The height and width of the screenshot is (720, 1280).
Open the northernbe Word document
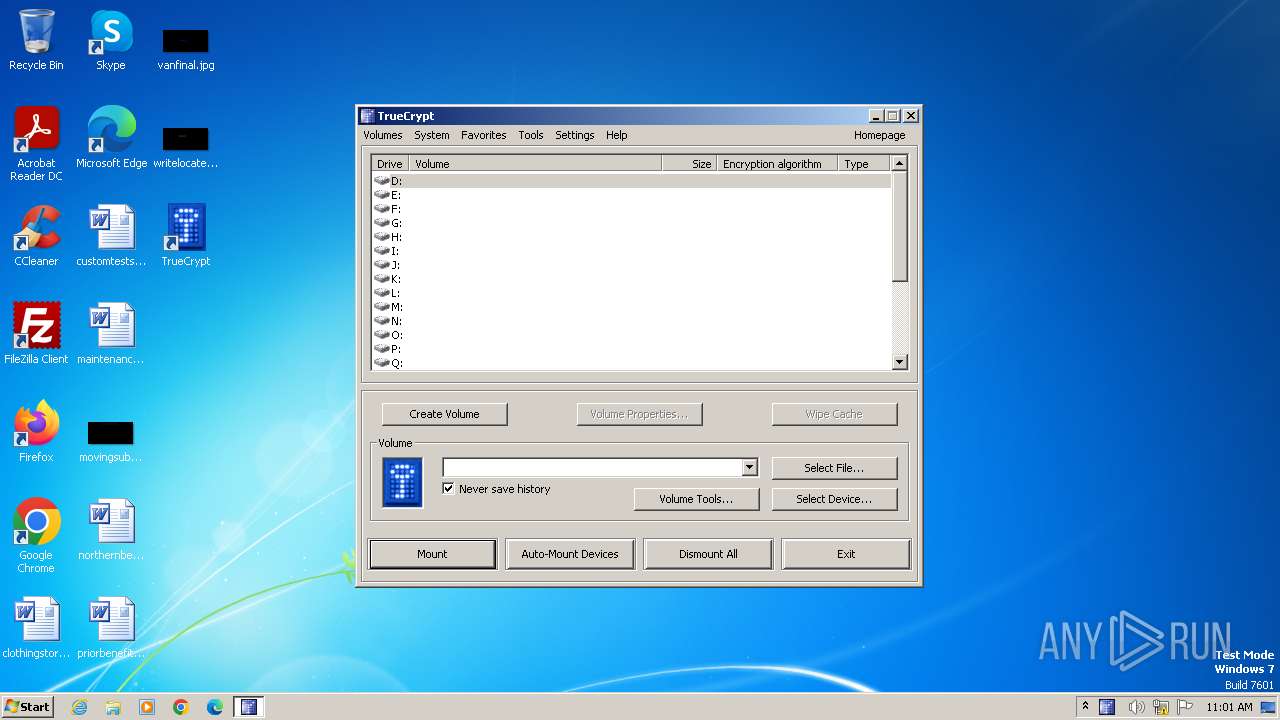[111, 530]
